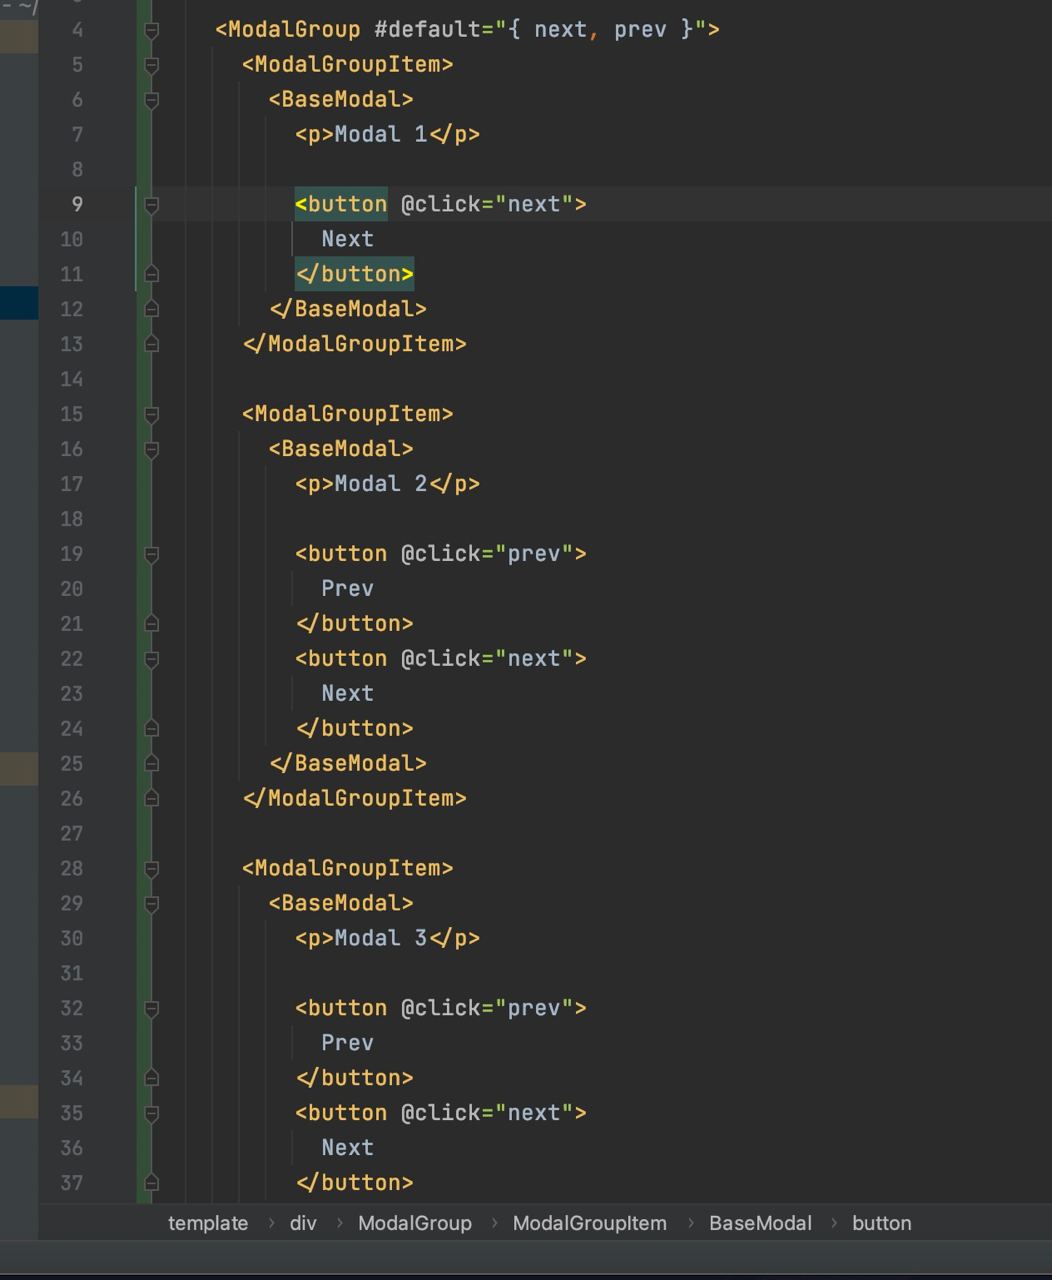Click the tan marker in the left stripe at line 35
The width and height of the screenshot is (1052, 1280).
19,1101
